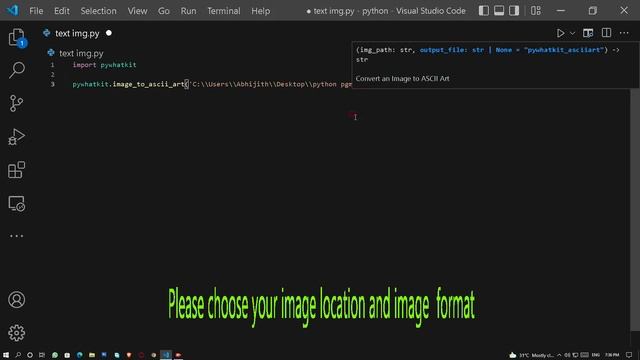Open Brave browser from the taskbar
Screen dimensions: 640x360
tap(129, 355)
